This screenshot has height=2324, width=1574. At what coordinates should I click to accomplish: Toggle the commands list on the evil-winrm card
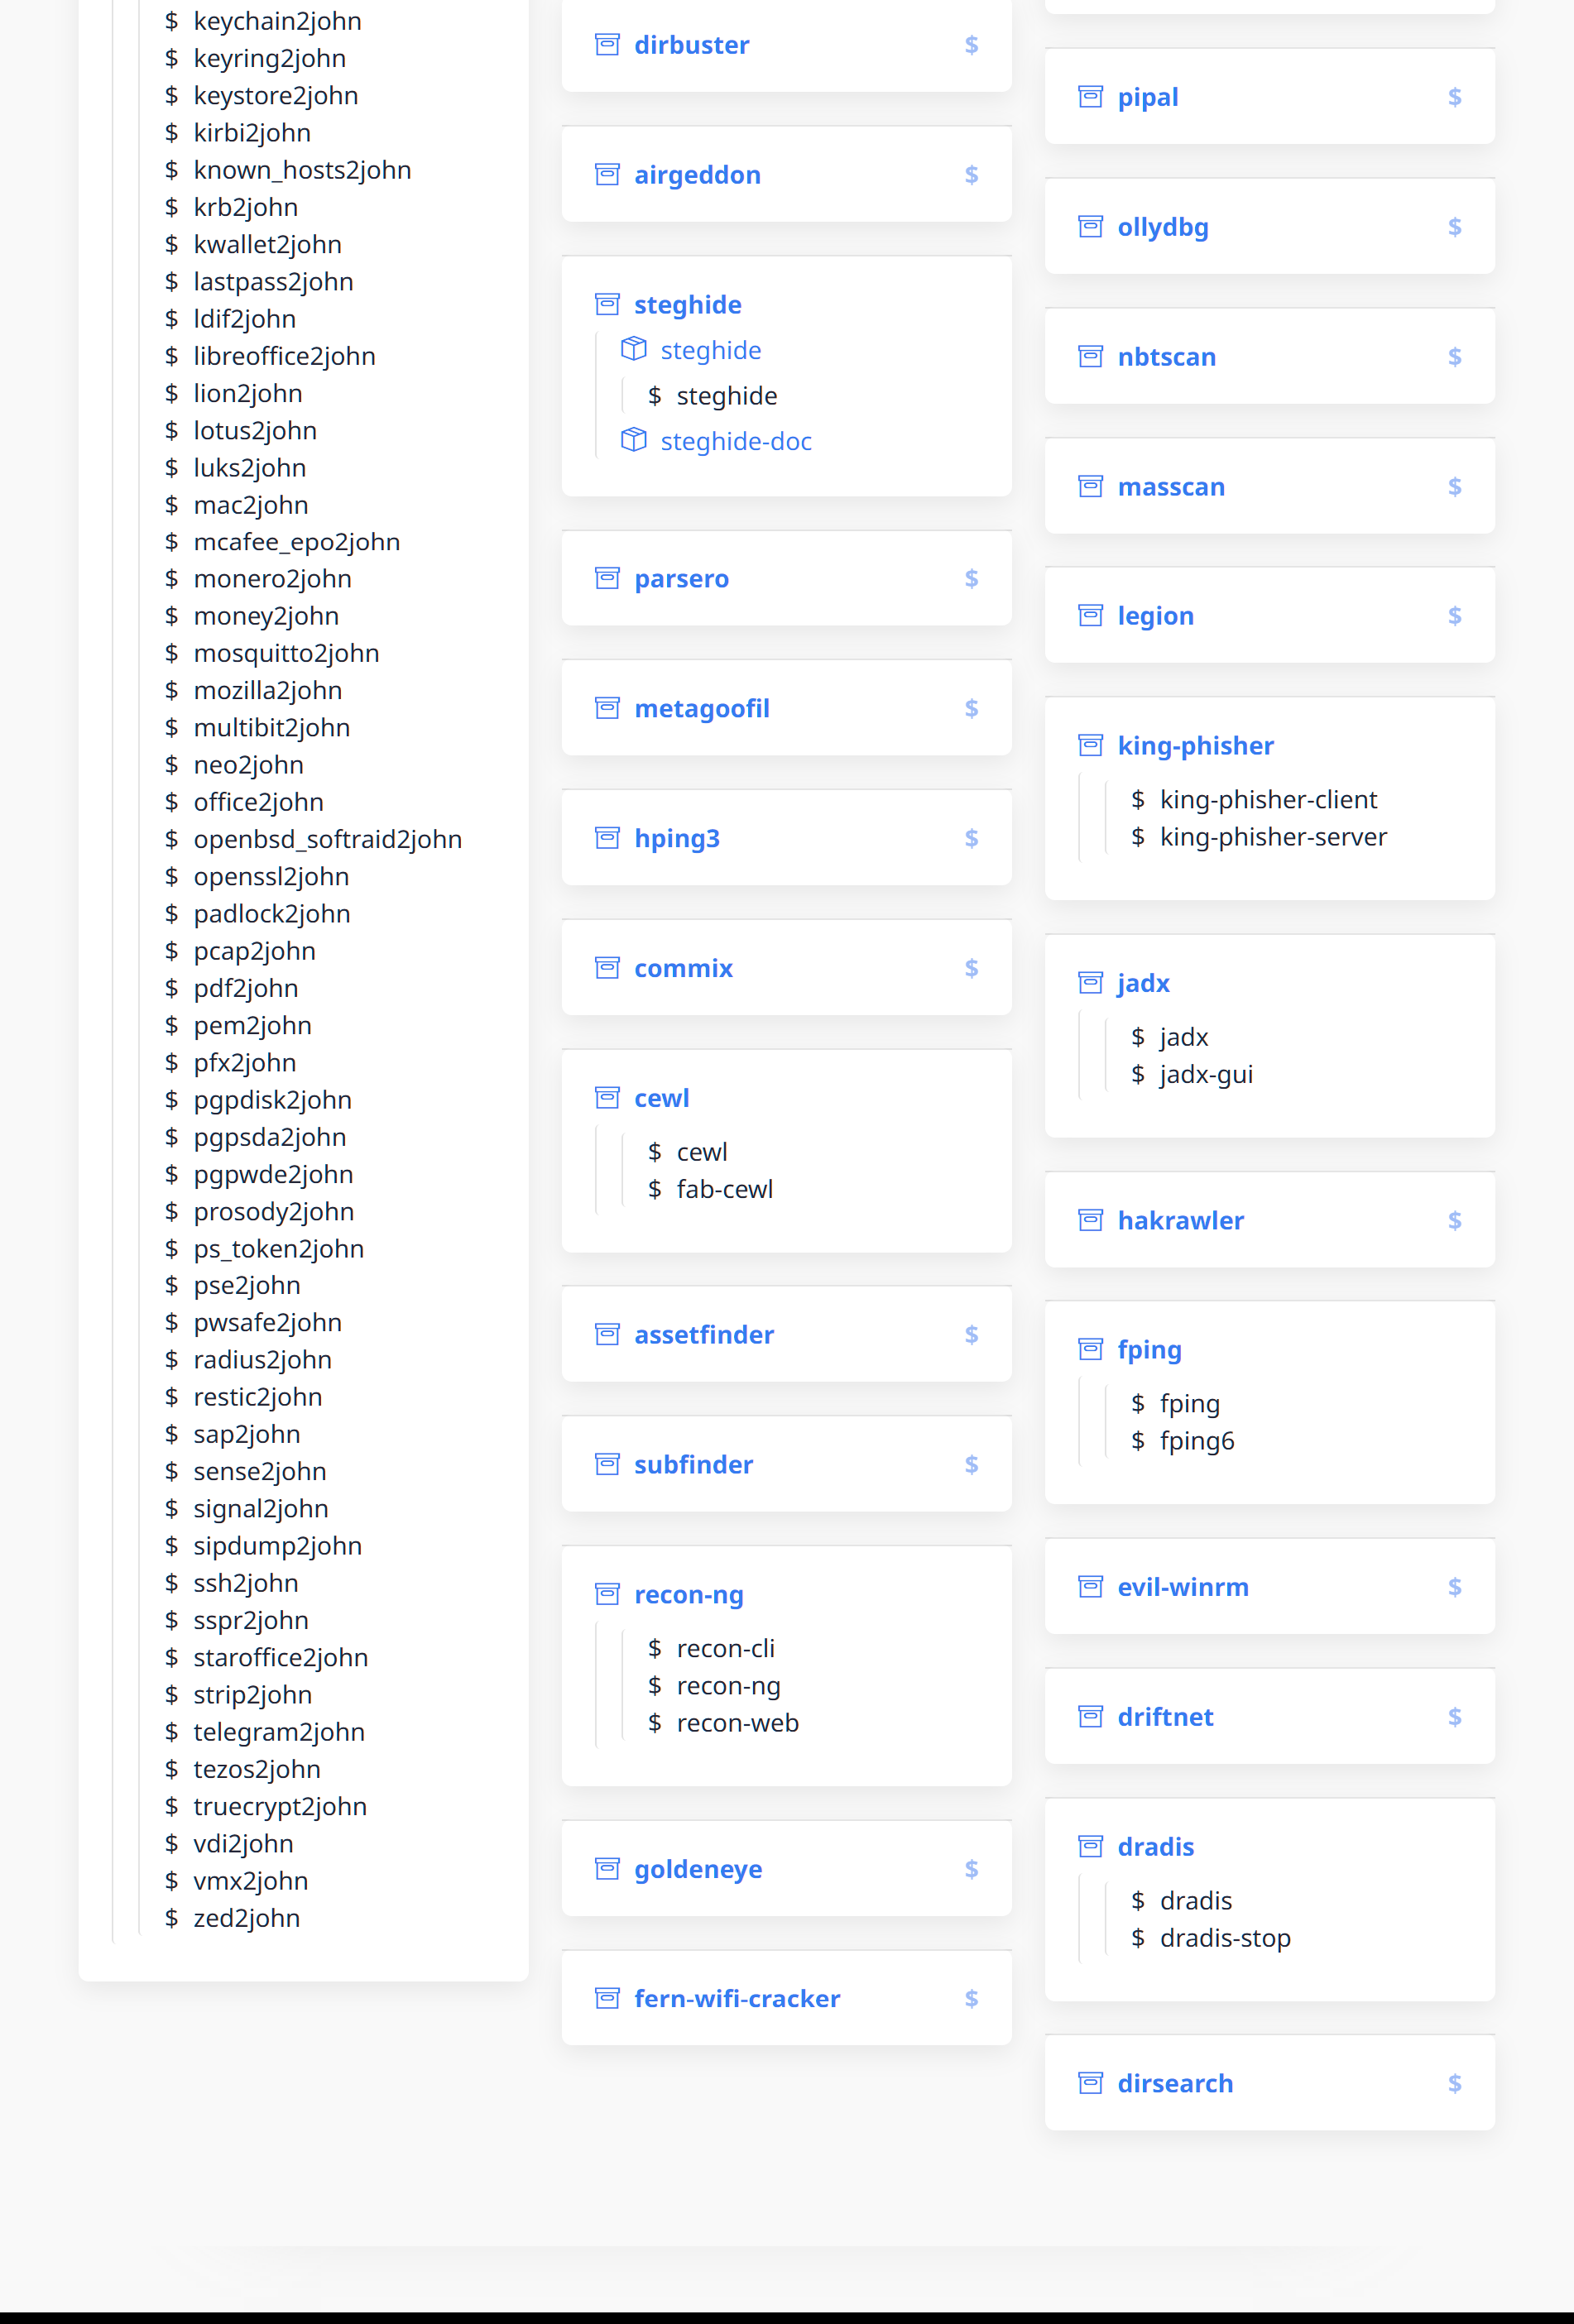[1454, 1587]
